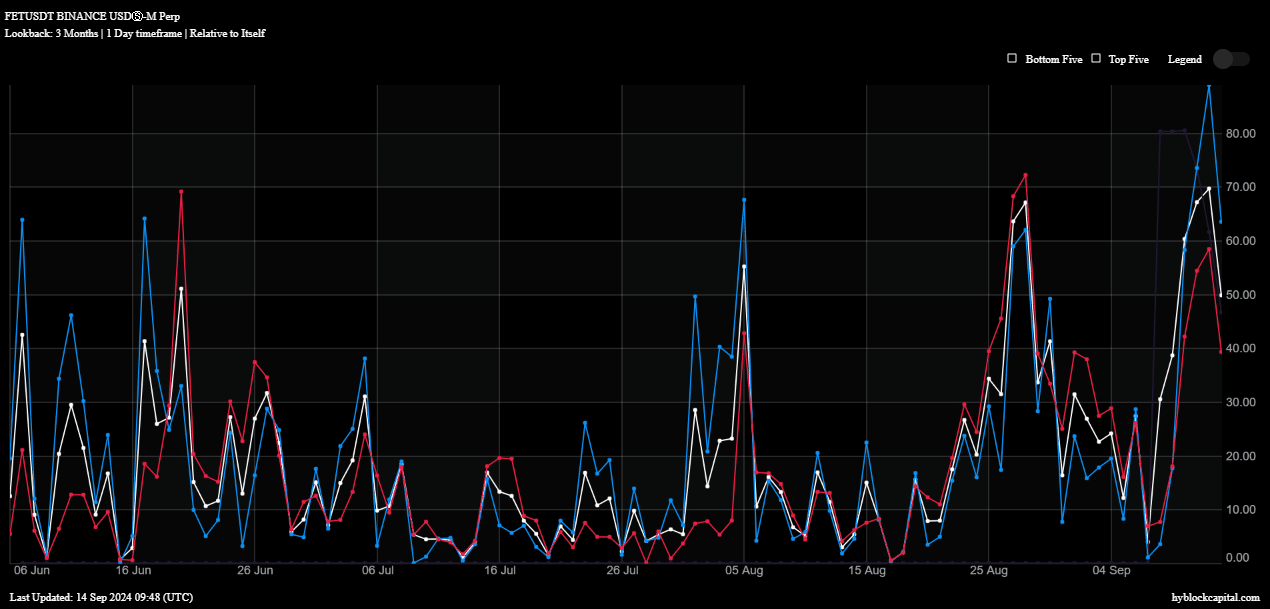Click the Bottom Five label text
Screen dimensions: 1270x609
click(1054, 59)
